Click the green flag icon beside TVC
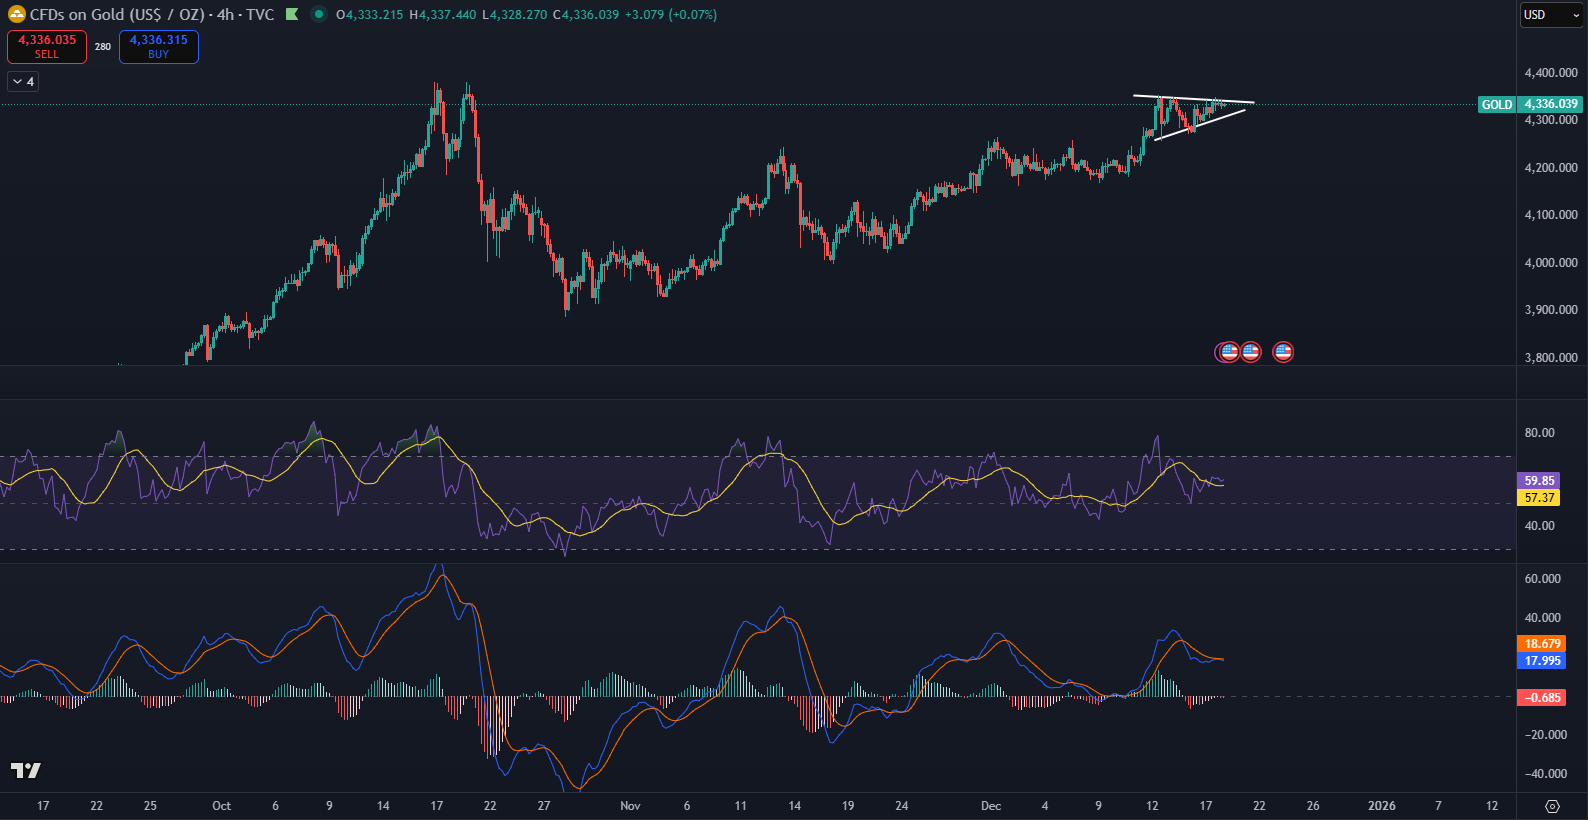The width and height of the screenshot is (1588, 820). point(292,15)
